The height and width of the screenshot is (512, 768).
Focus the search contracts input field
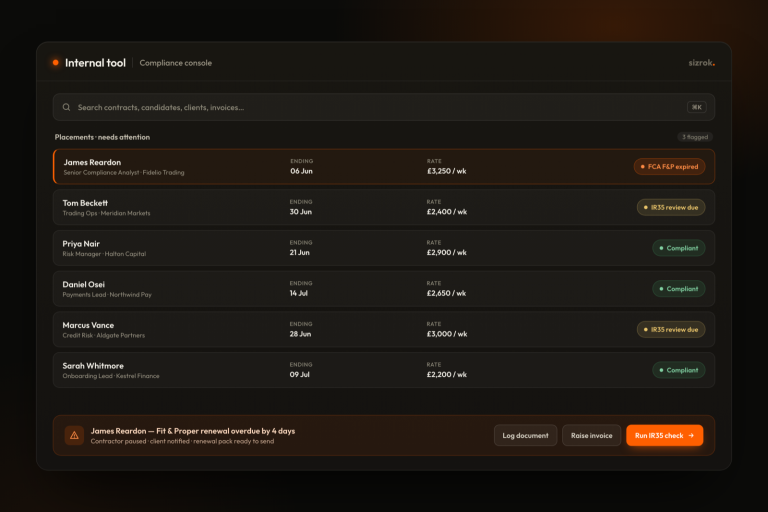(x=384, y=107)
